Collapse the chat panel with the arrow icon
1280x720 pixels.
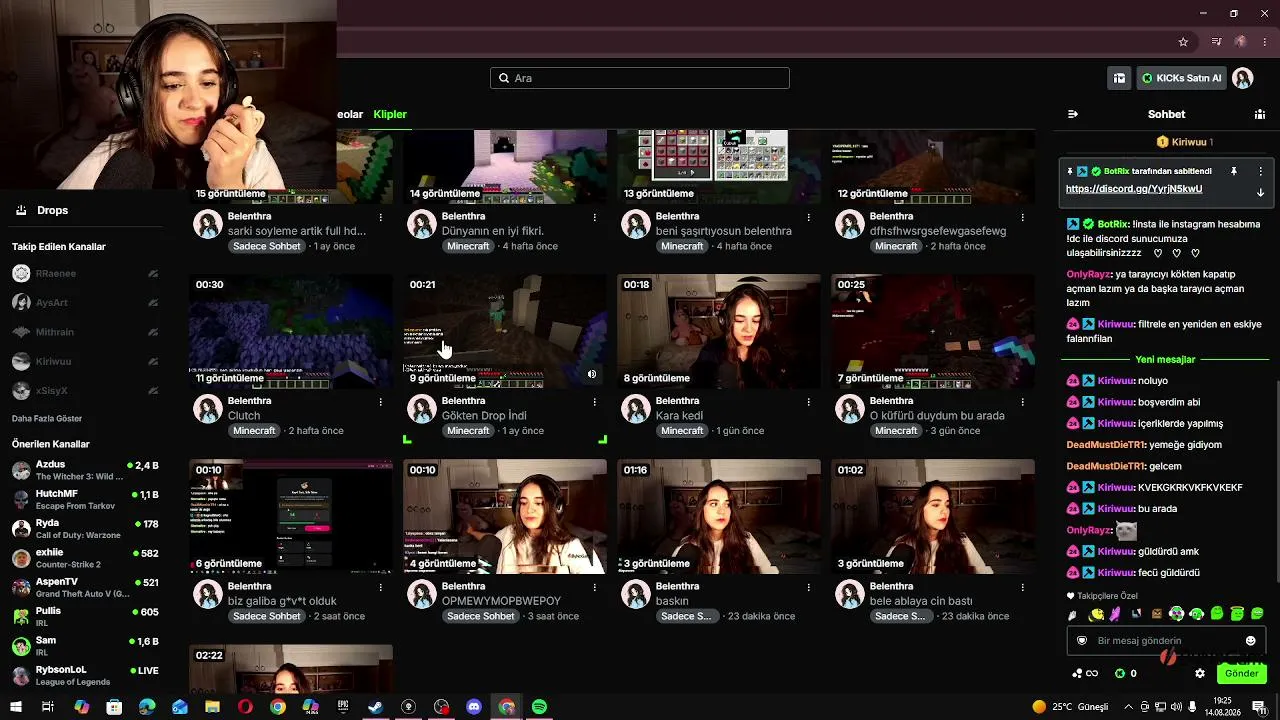click(1073, 114)
